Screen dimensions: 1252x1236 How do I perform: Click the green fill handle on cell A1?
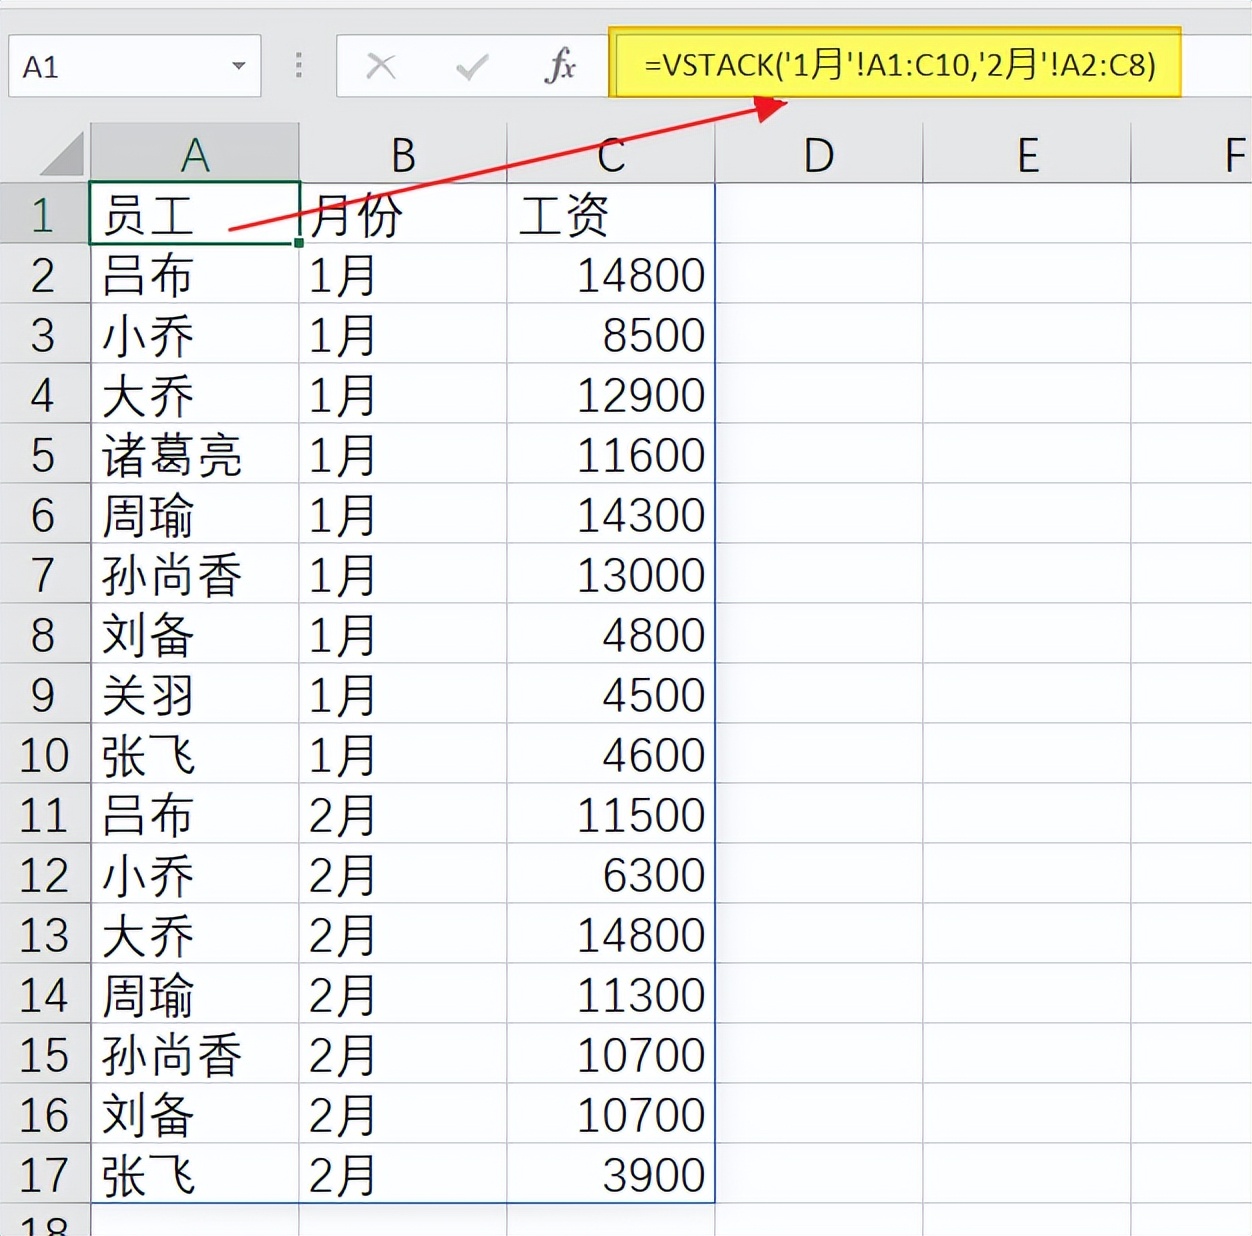coord(299,242)
